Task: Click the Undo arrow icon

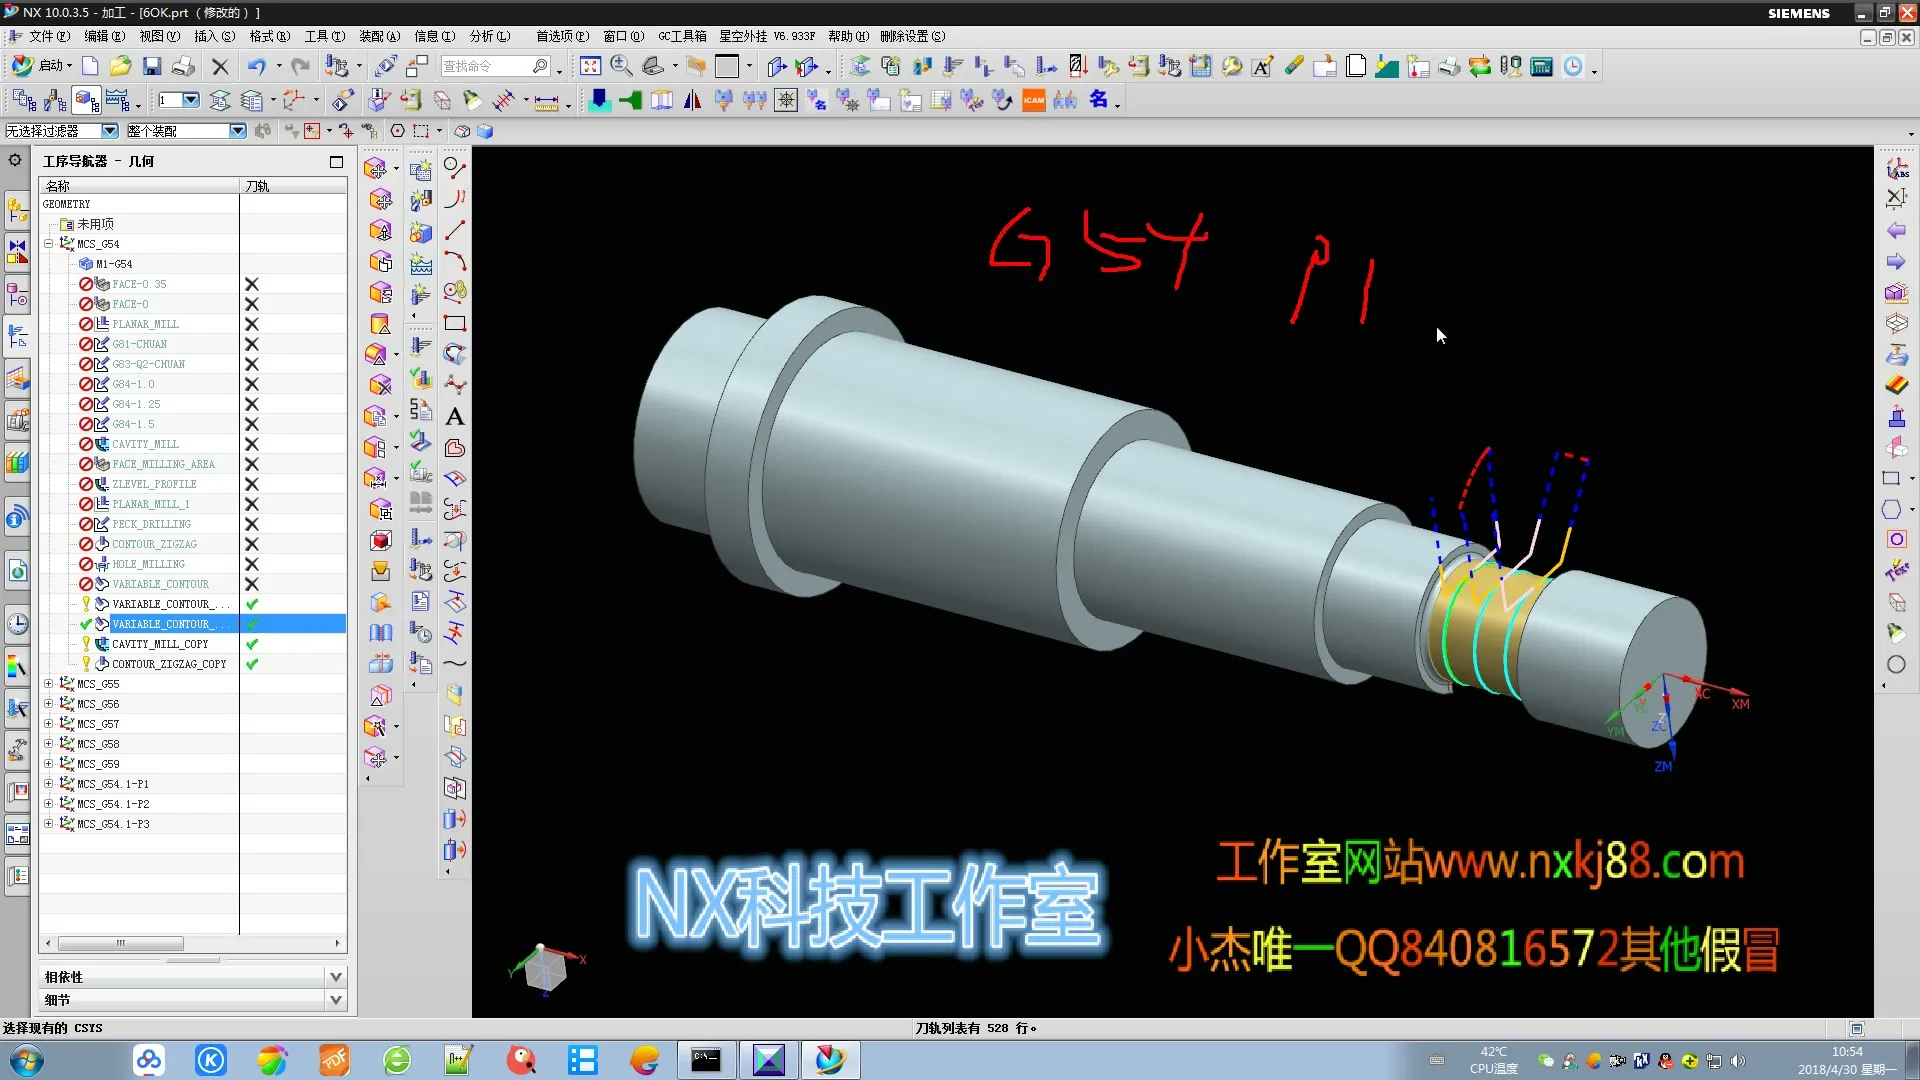Action: (256, 66)
